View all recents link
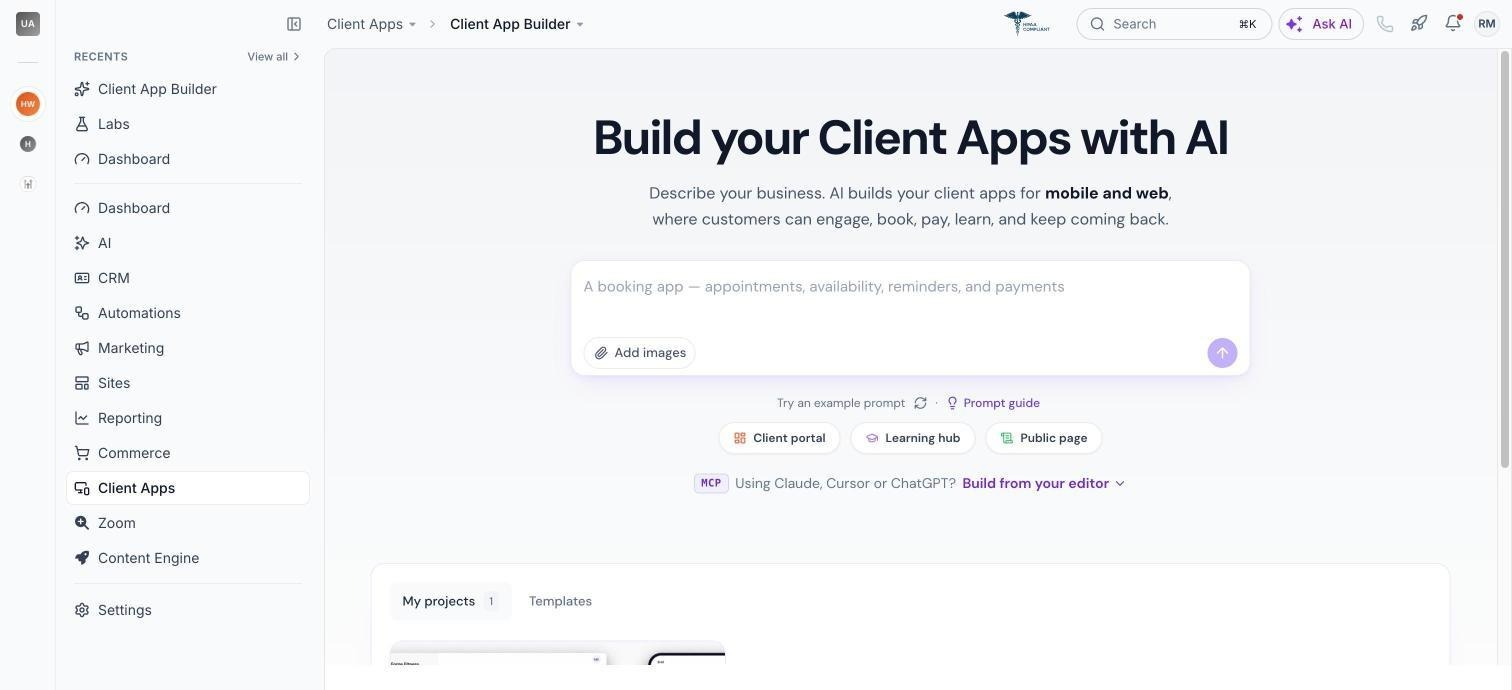This screenshot has height=690, width=1512. tap(274, 57)
